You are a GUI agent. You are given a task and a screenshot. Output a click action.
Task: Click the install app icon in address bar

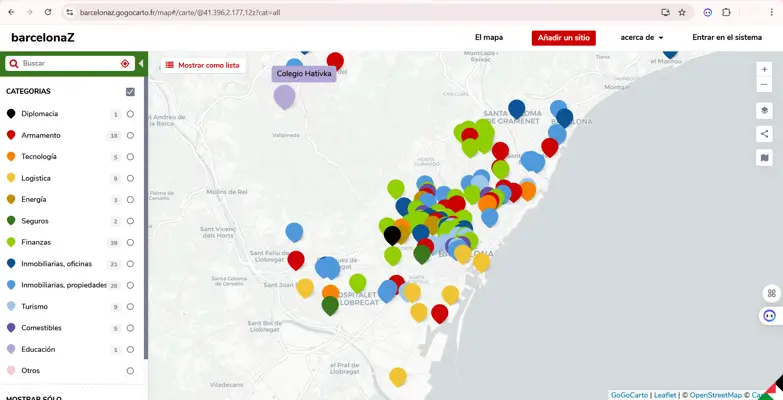[665, 12]
